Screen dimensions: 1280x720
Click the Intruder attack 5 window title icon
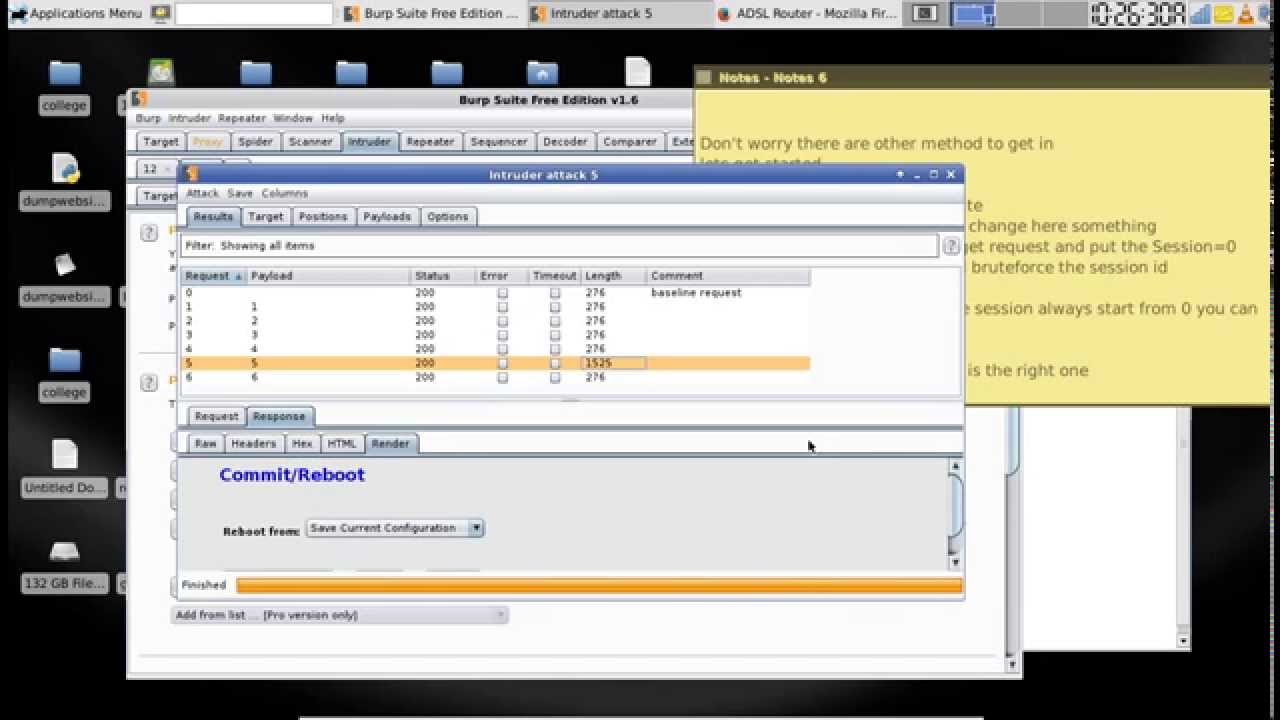[192, 174]
